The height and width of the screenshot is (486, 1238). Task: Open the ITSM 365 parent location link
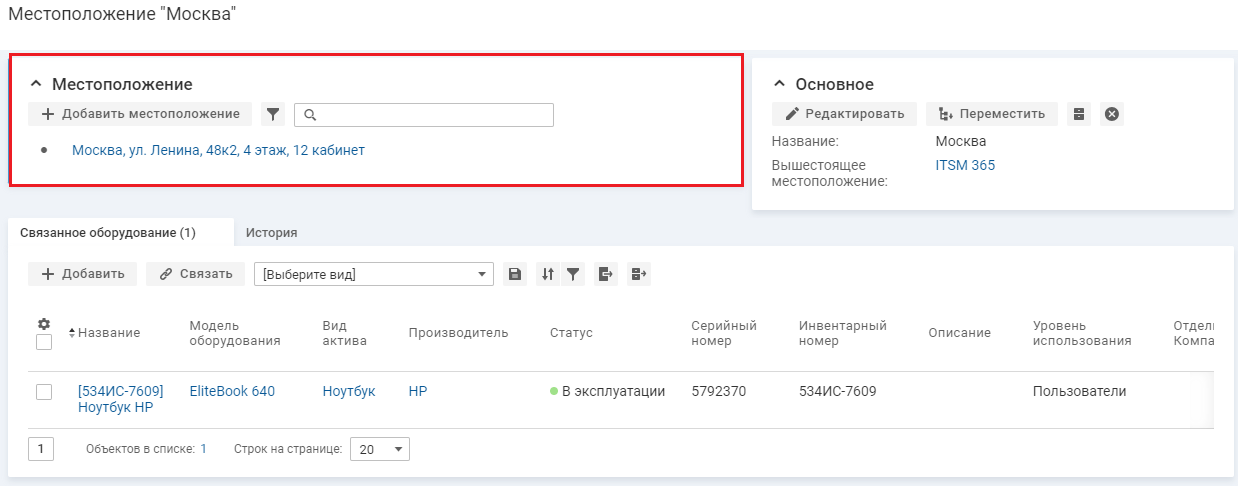pyautogui.click(x=965, y=166)
